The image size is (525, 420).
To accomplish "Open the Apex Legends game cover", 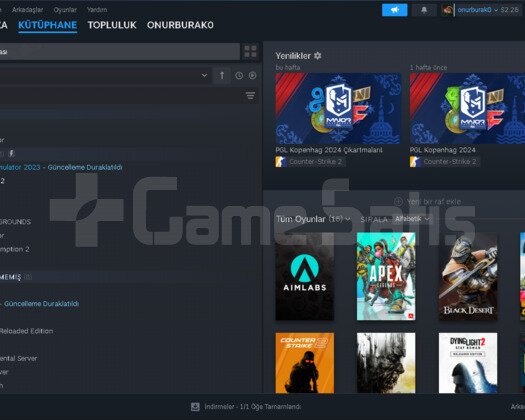I will click(x=386, y=276).
